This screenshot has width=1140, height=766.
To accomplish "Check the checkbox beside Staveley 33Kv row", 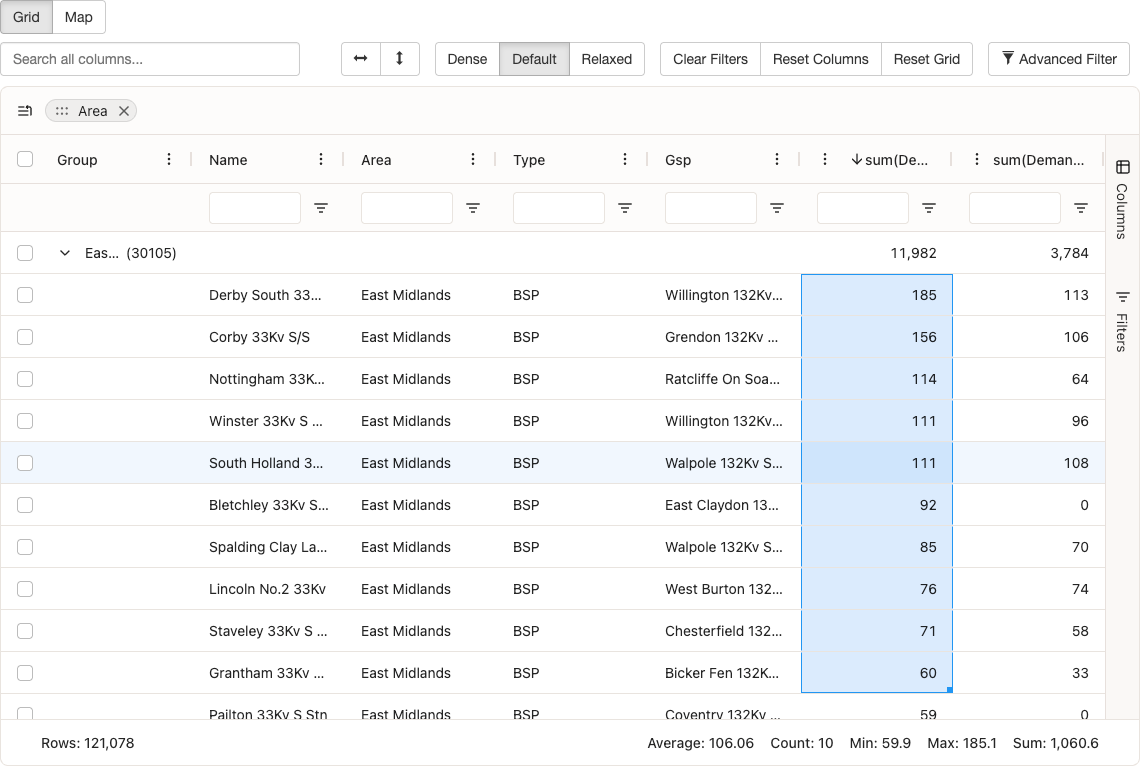I will pos(25,631).
